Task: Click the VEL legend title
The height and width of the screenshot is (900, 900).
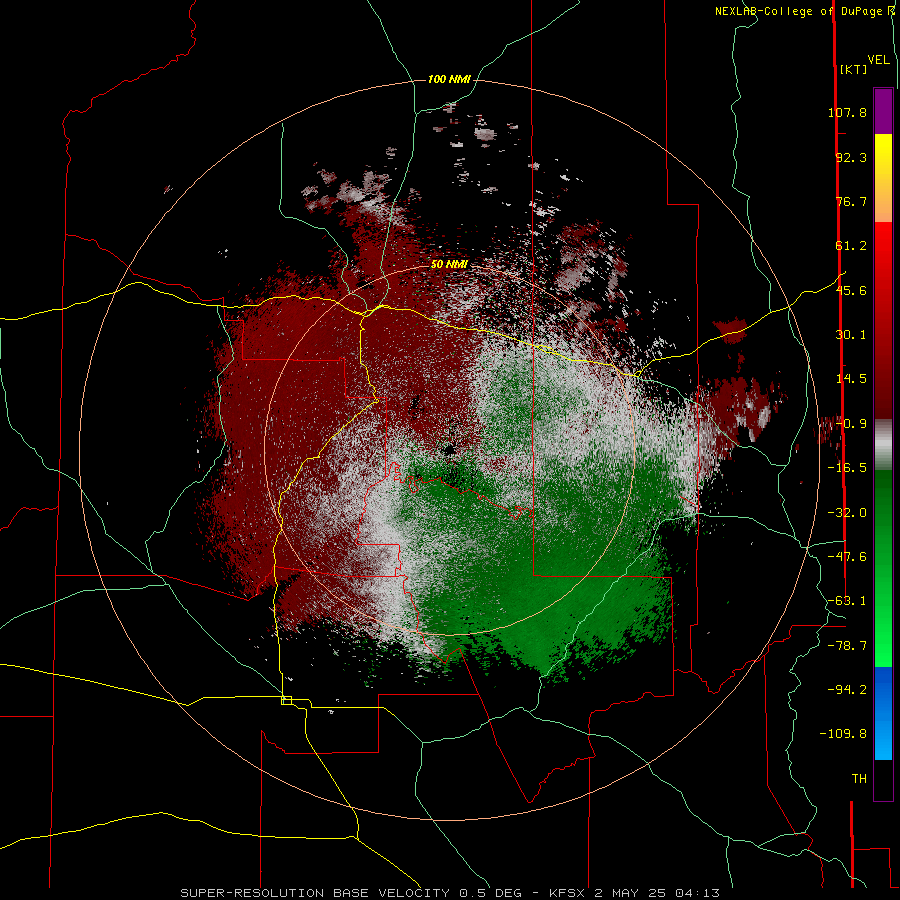Action: (x=878, y=60)
